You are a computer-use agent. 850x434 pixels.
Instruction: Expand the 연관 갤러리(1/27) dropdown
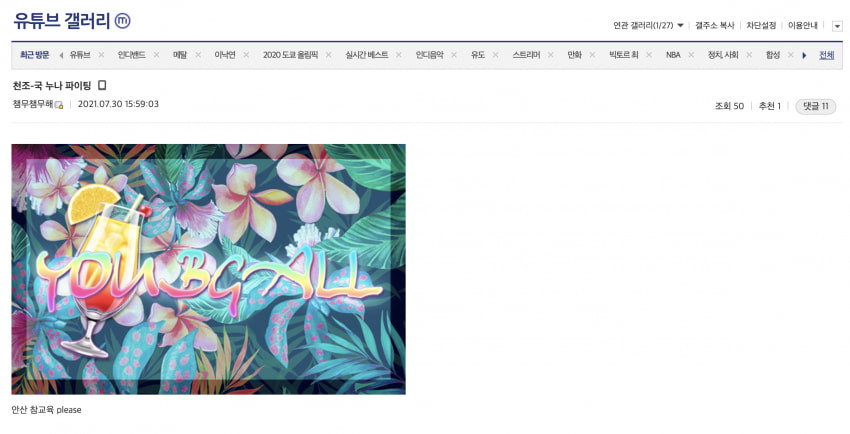pos(648,25)
